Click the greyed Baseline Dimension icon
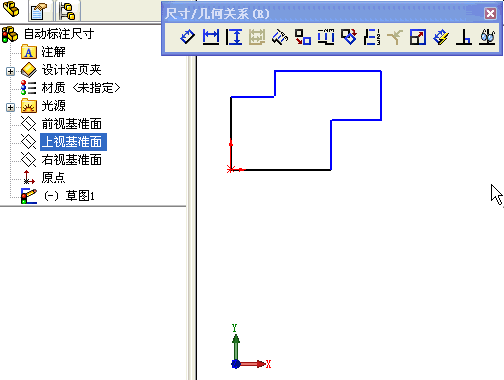Image resolution: width=504 pixels, height=380 pixels. pos(257,37)
